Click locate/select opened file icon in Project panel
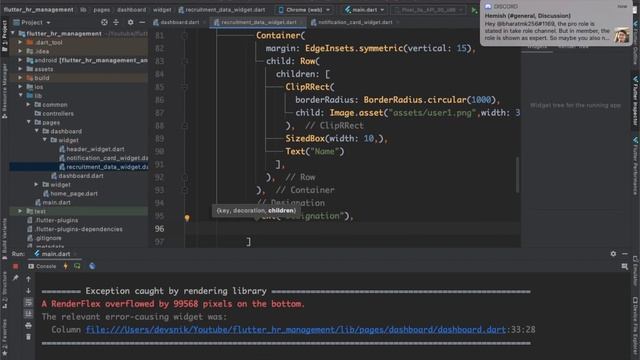This screenshot has width=640, height=360. [x=104, y=22]
